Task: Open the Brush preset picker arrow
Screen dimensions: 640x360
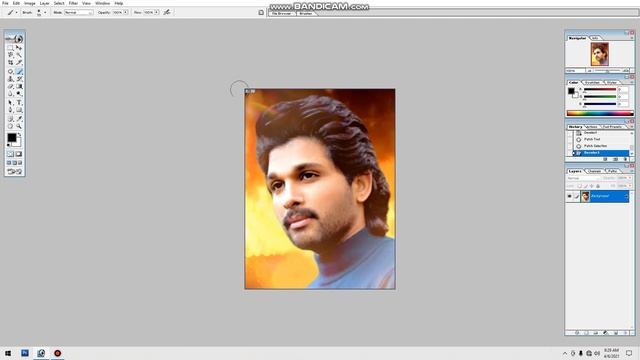Action: (x=45, y=13)
